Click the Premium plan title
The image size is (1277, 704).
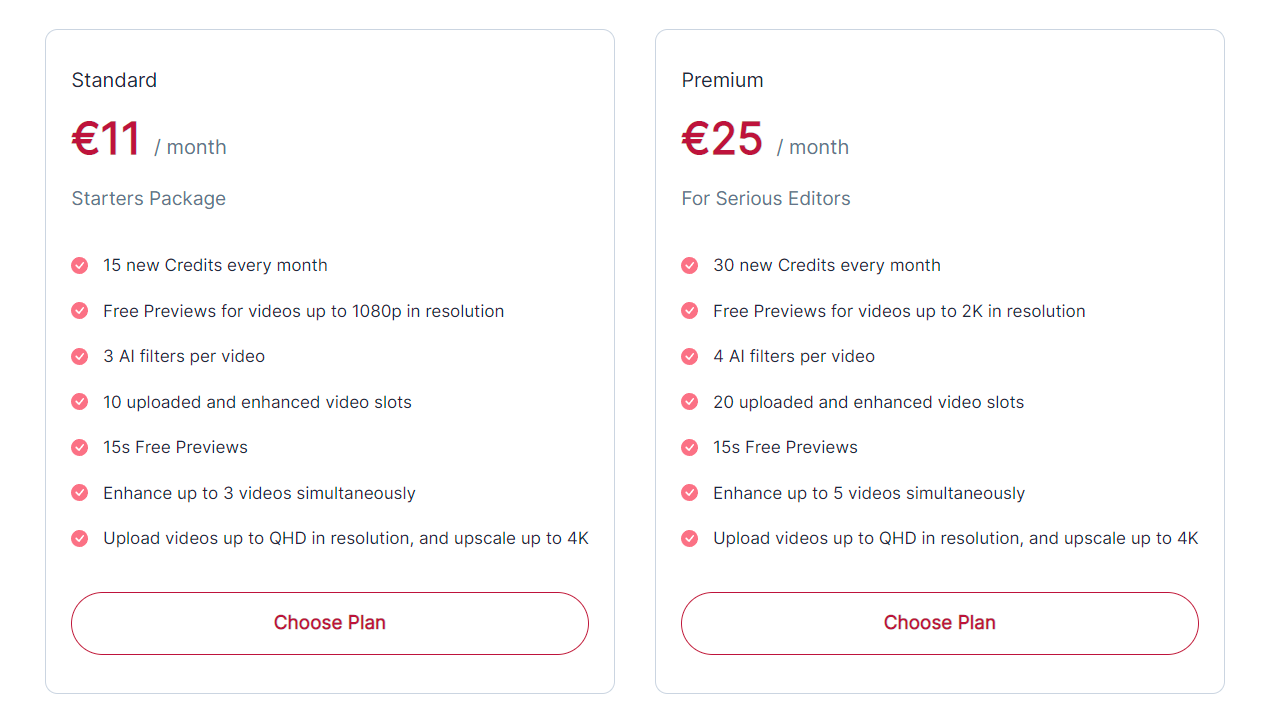click(722, 80)
